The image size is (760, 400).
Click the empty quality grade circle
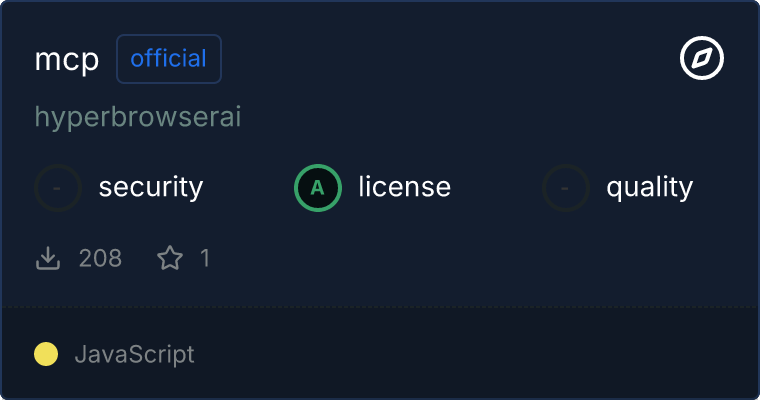[566, 187]
